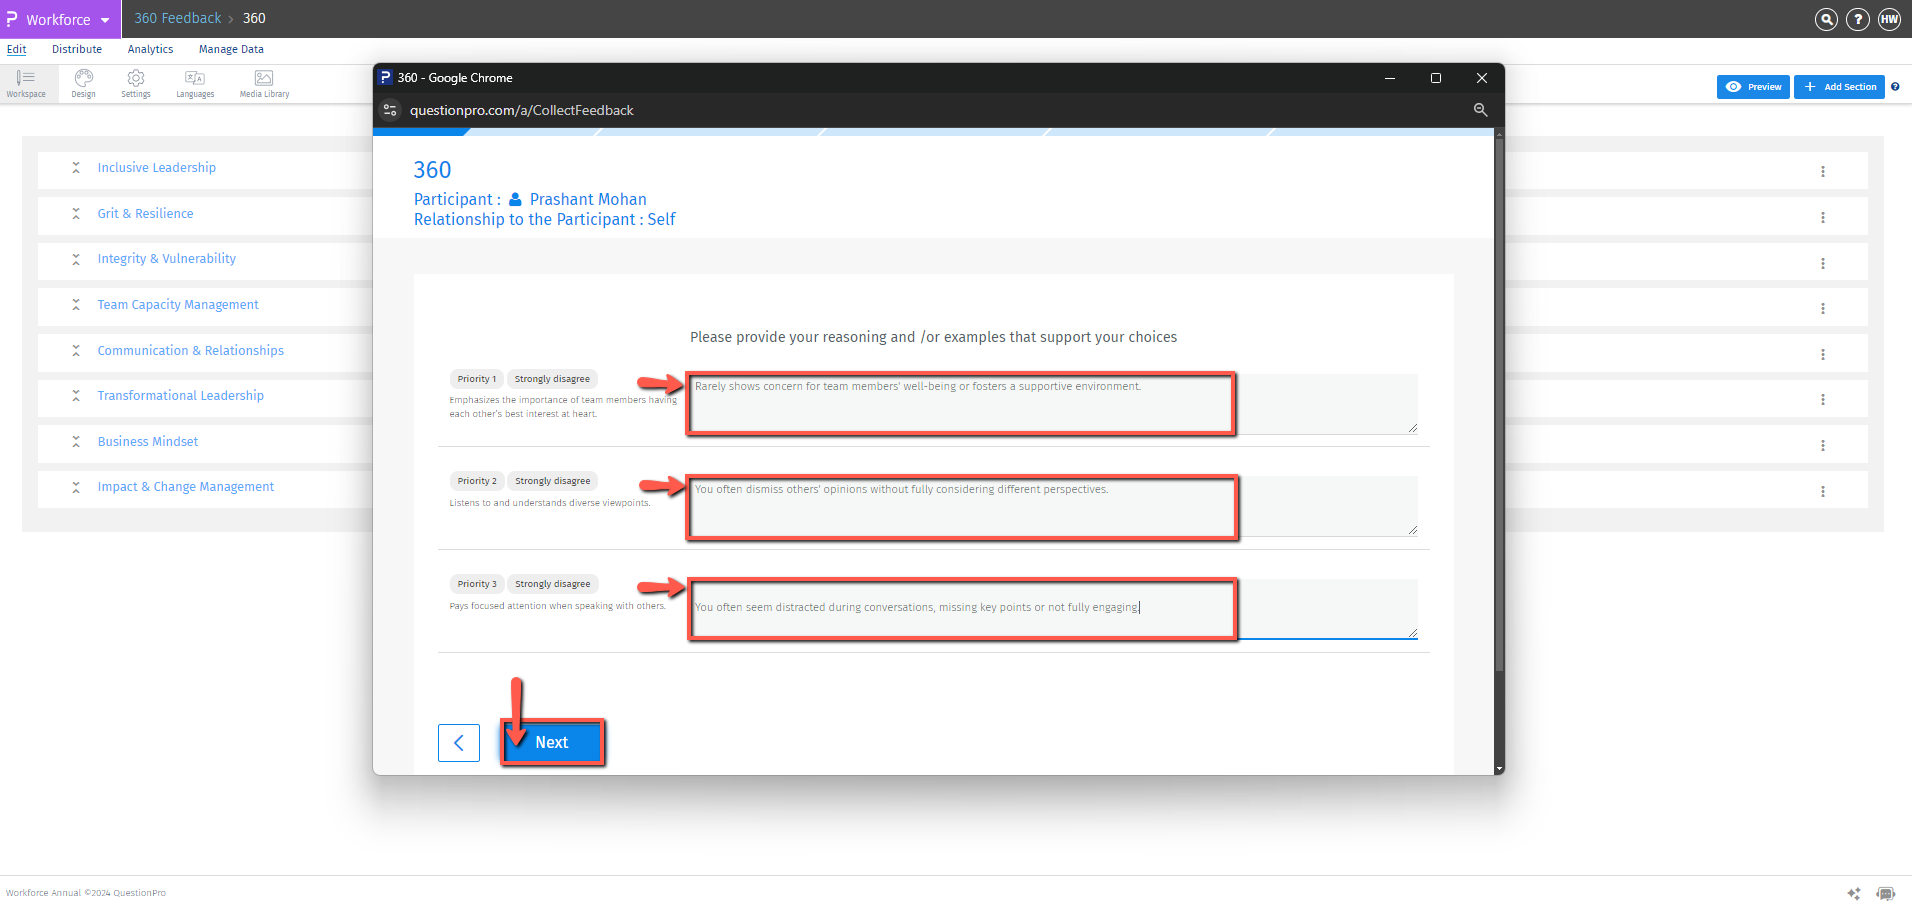Select the Workspace toolbar icon
The height and width of the screenshot is (909, 1912).
26,84
